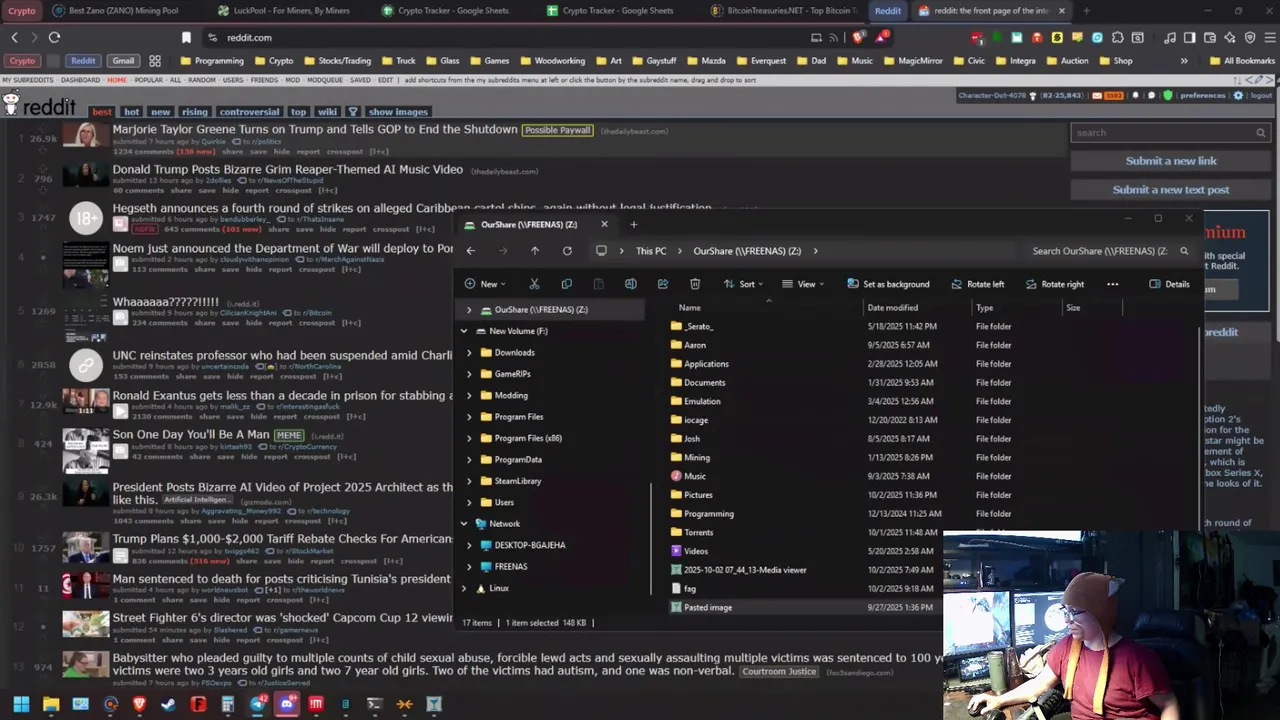Expand the FREENAS network node
This screenshot has width=1280, height=720.
pos(469,567)
